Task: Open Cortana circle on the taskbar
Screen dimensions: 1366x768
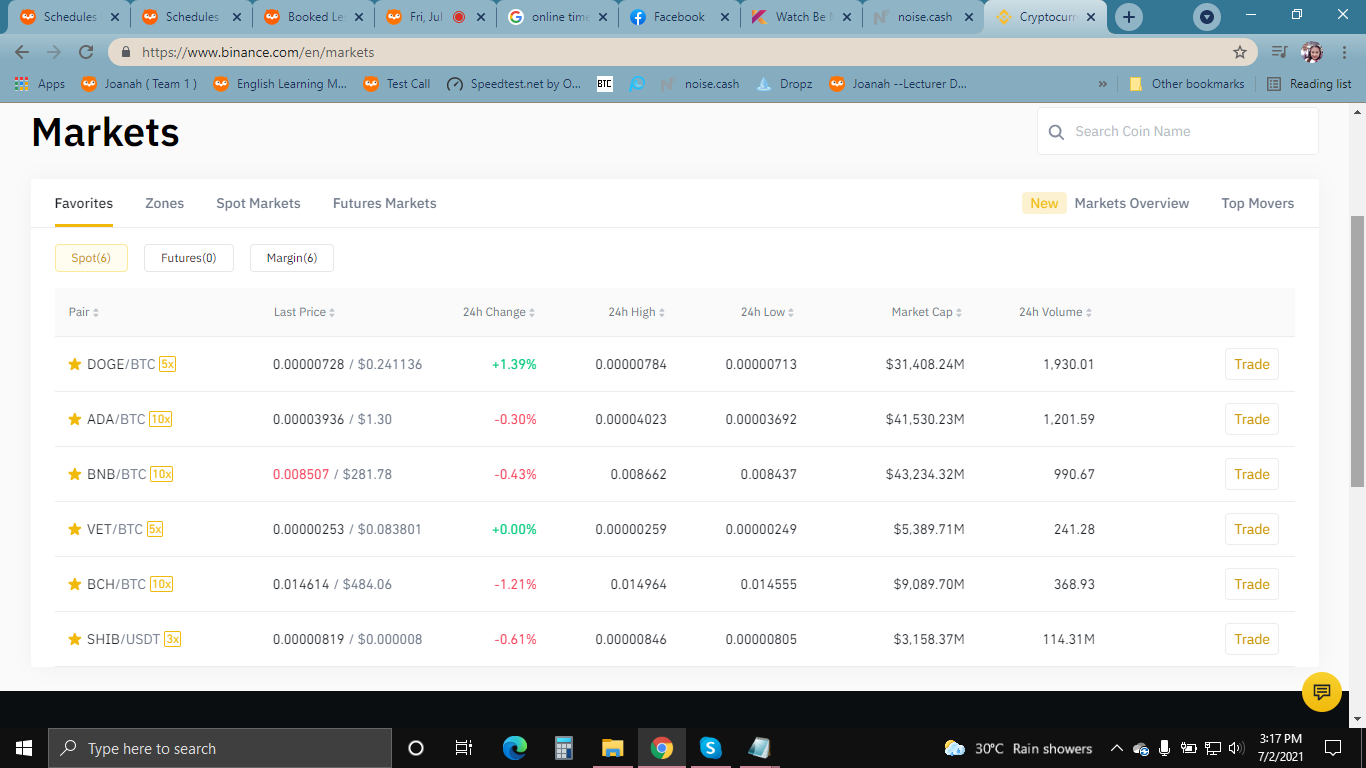Action: tap(416, 748)
